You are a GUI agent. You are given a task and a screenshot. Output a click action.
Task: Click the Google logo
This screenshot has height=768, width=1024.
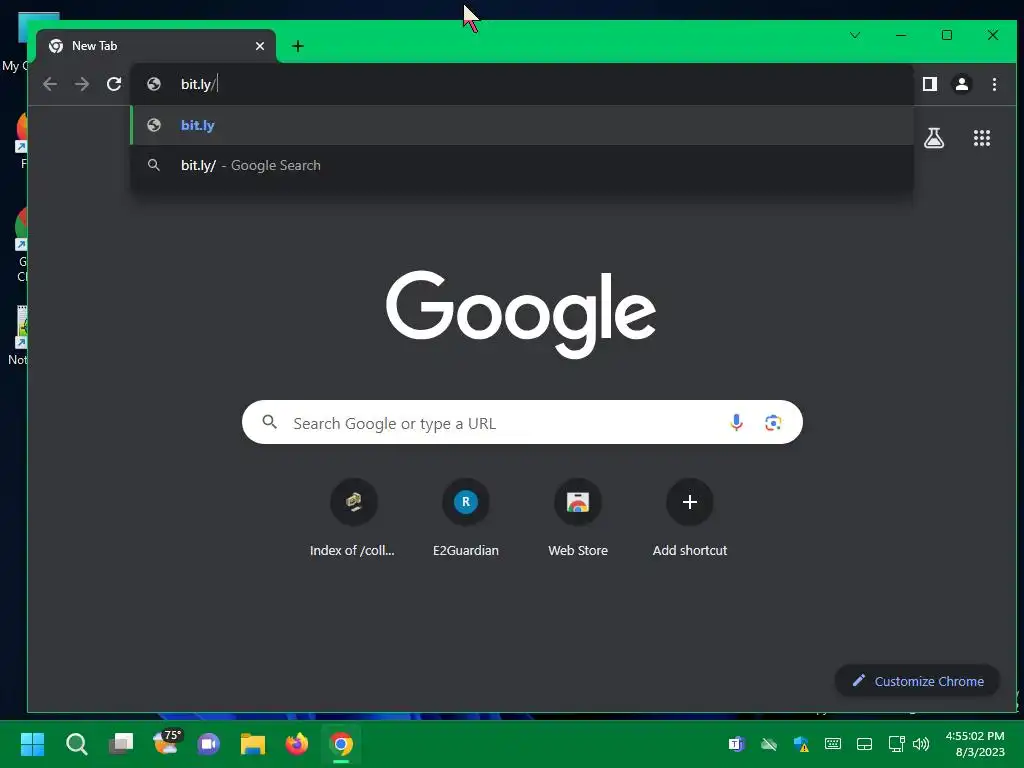coord(520,314)
